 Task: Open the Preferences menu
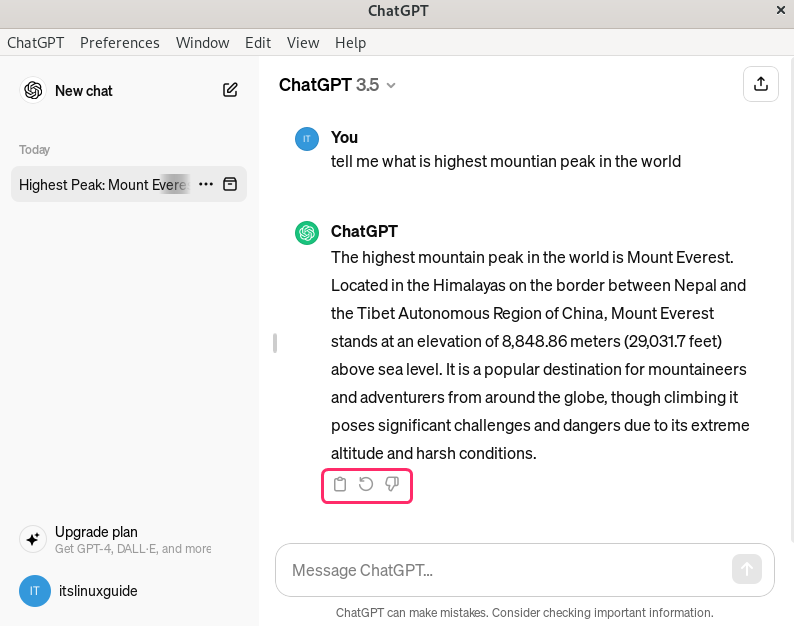pos(120,43)
